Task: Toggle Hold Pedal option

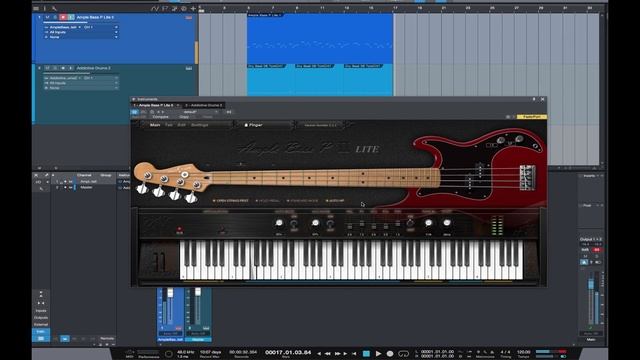Action: coord(268,201)
